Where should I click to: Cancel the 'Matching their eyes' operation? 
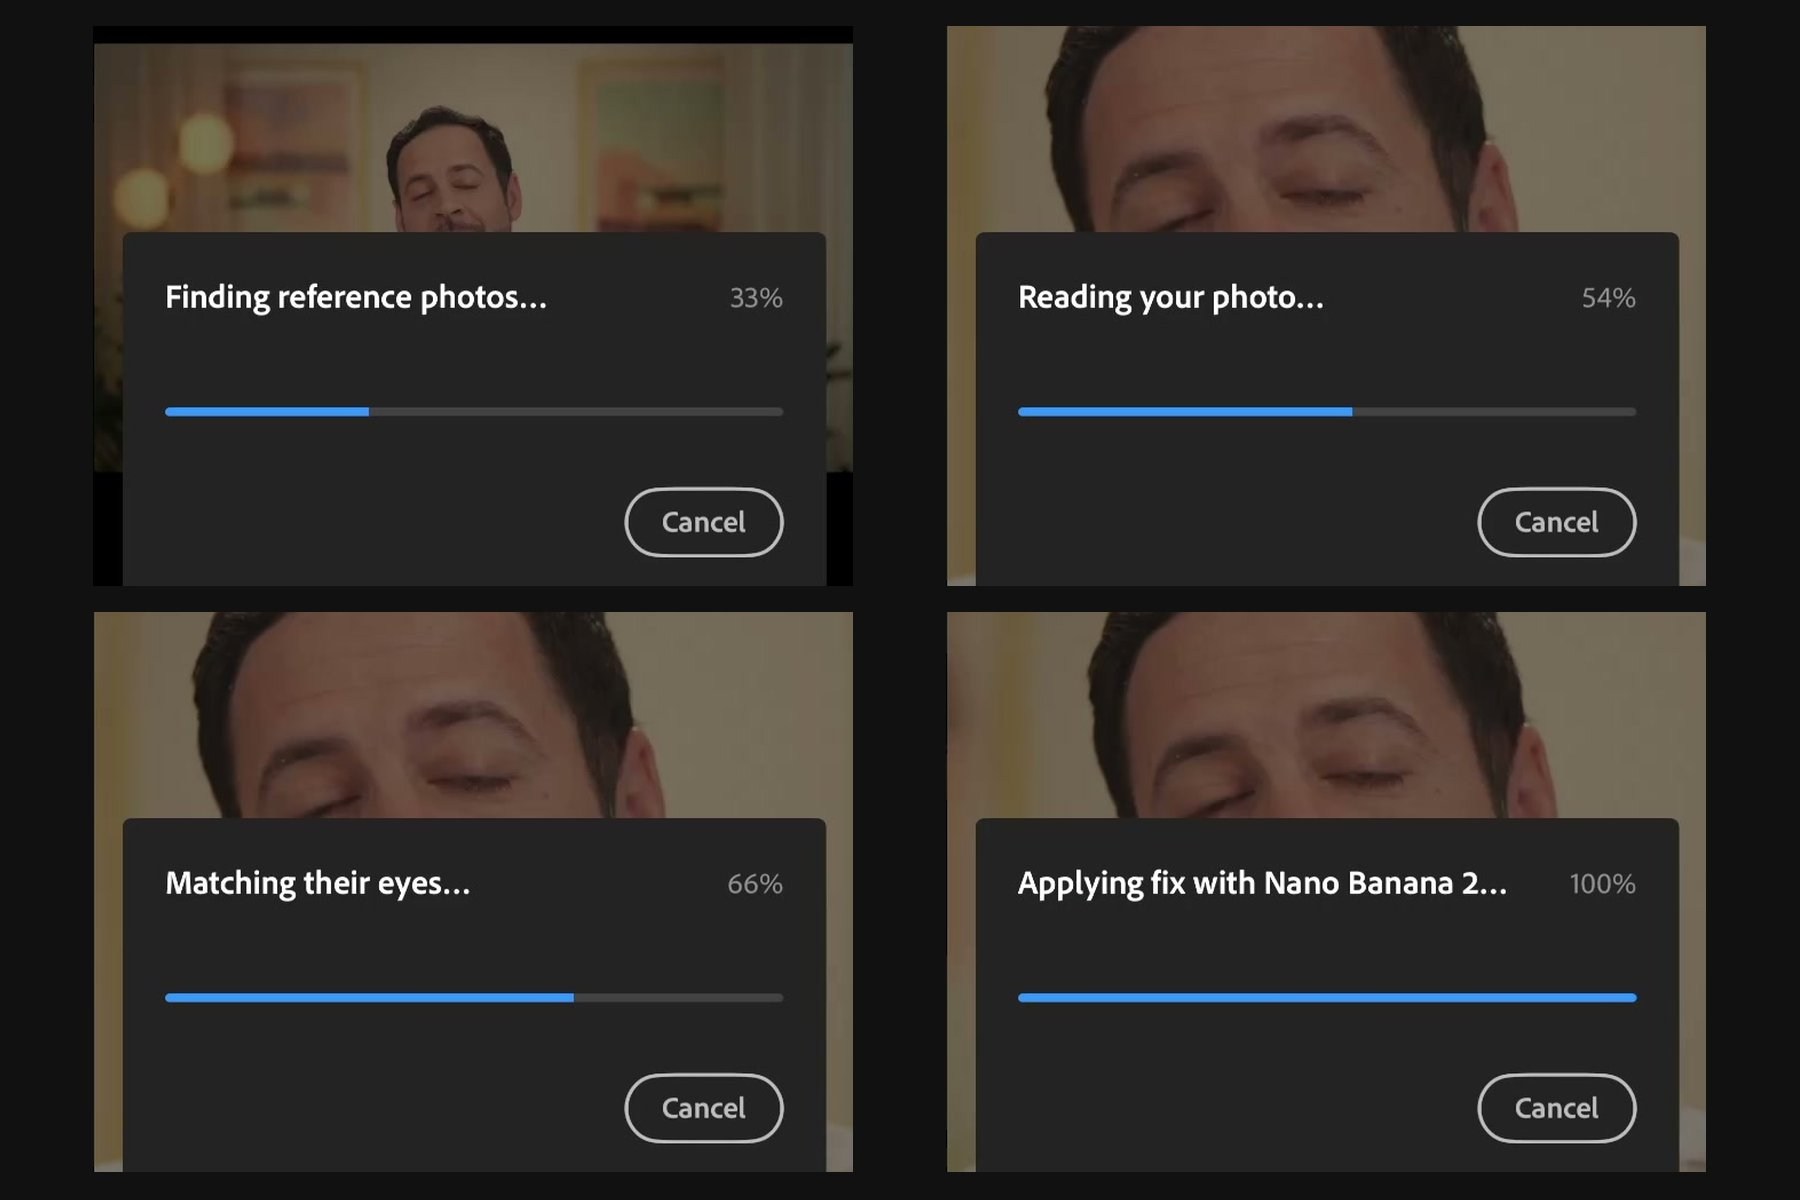click(x=704, y=1108)
